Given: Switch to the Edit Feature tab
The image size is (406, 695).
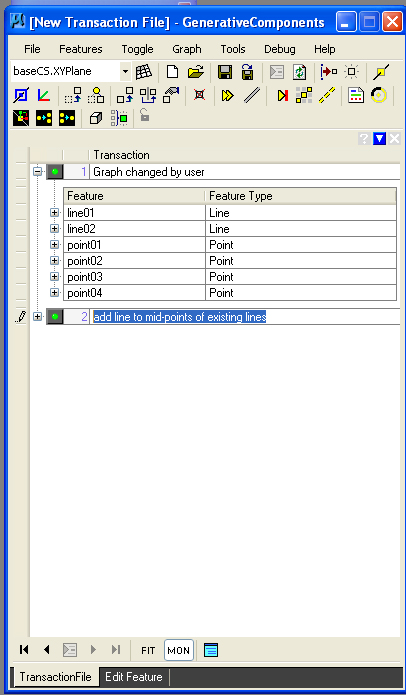Looking at the screenshot, I should coord(134,677).
